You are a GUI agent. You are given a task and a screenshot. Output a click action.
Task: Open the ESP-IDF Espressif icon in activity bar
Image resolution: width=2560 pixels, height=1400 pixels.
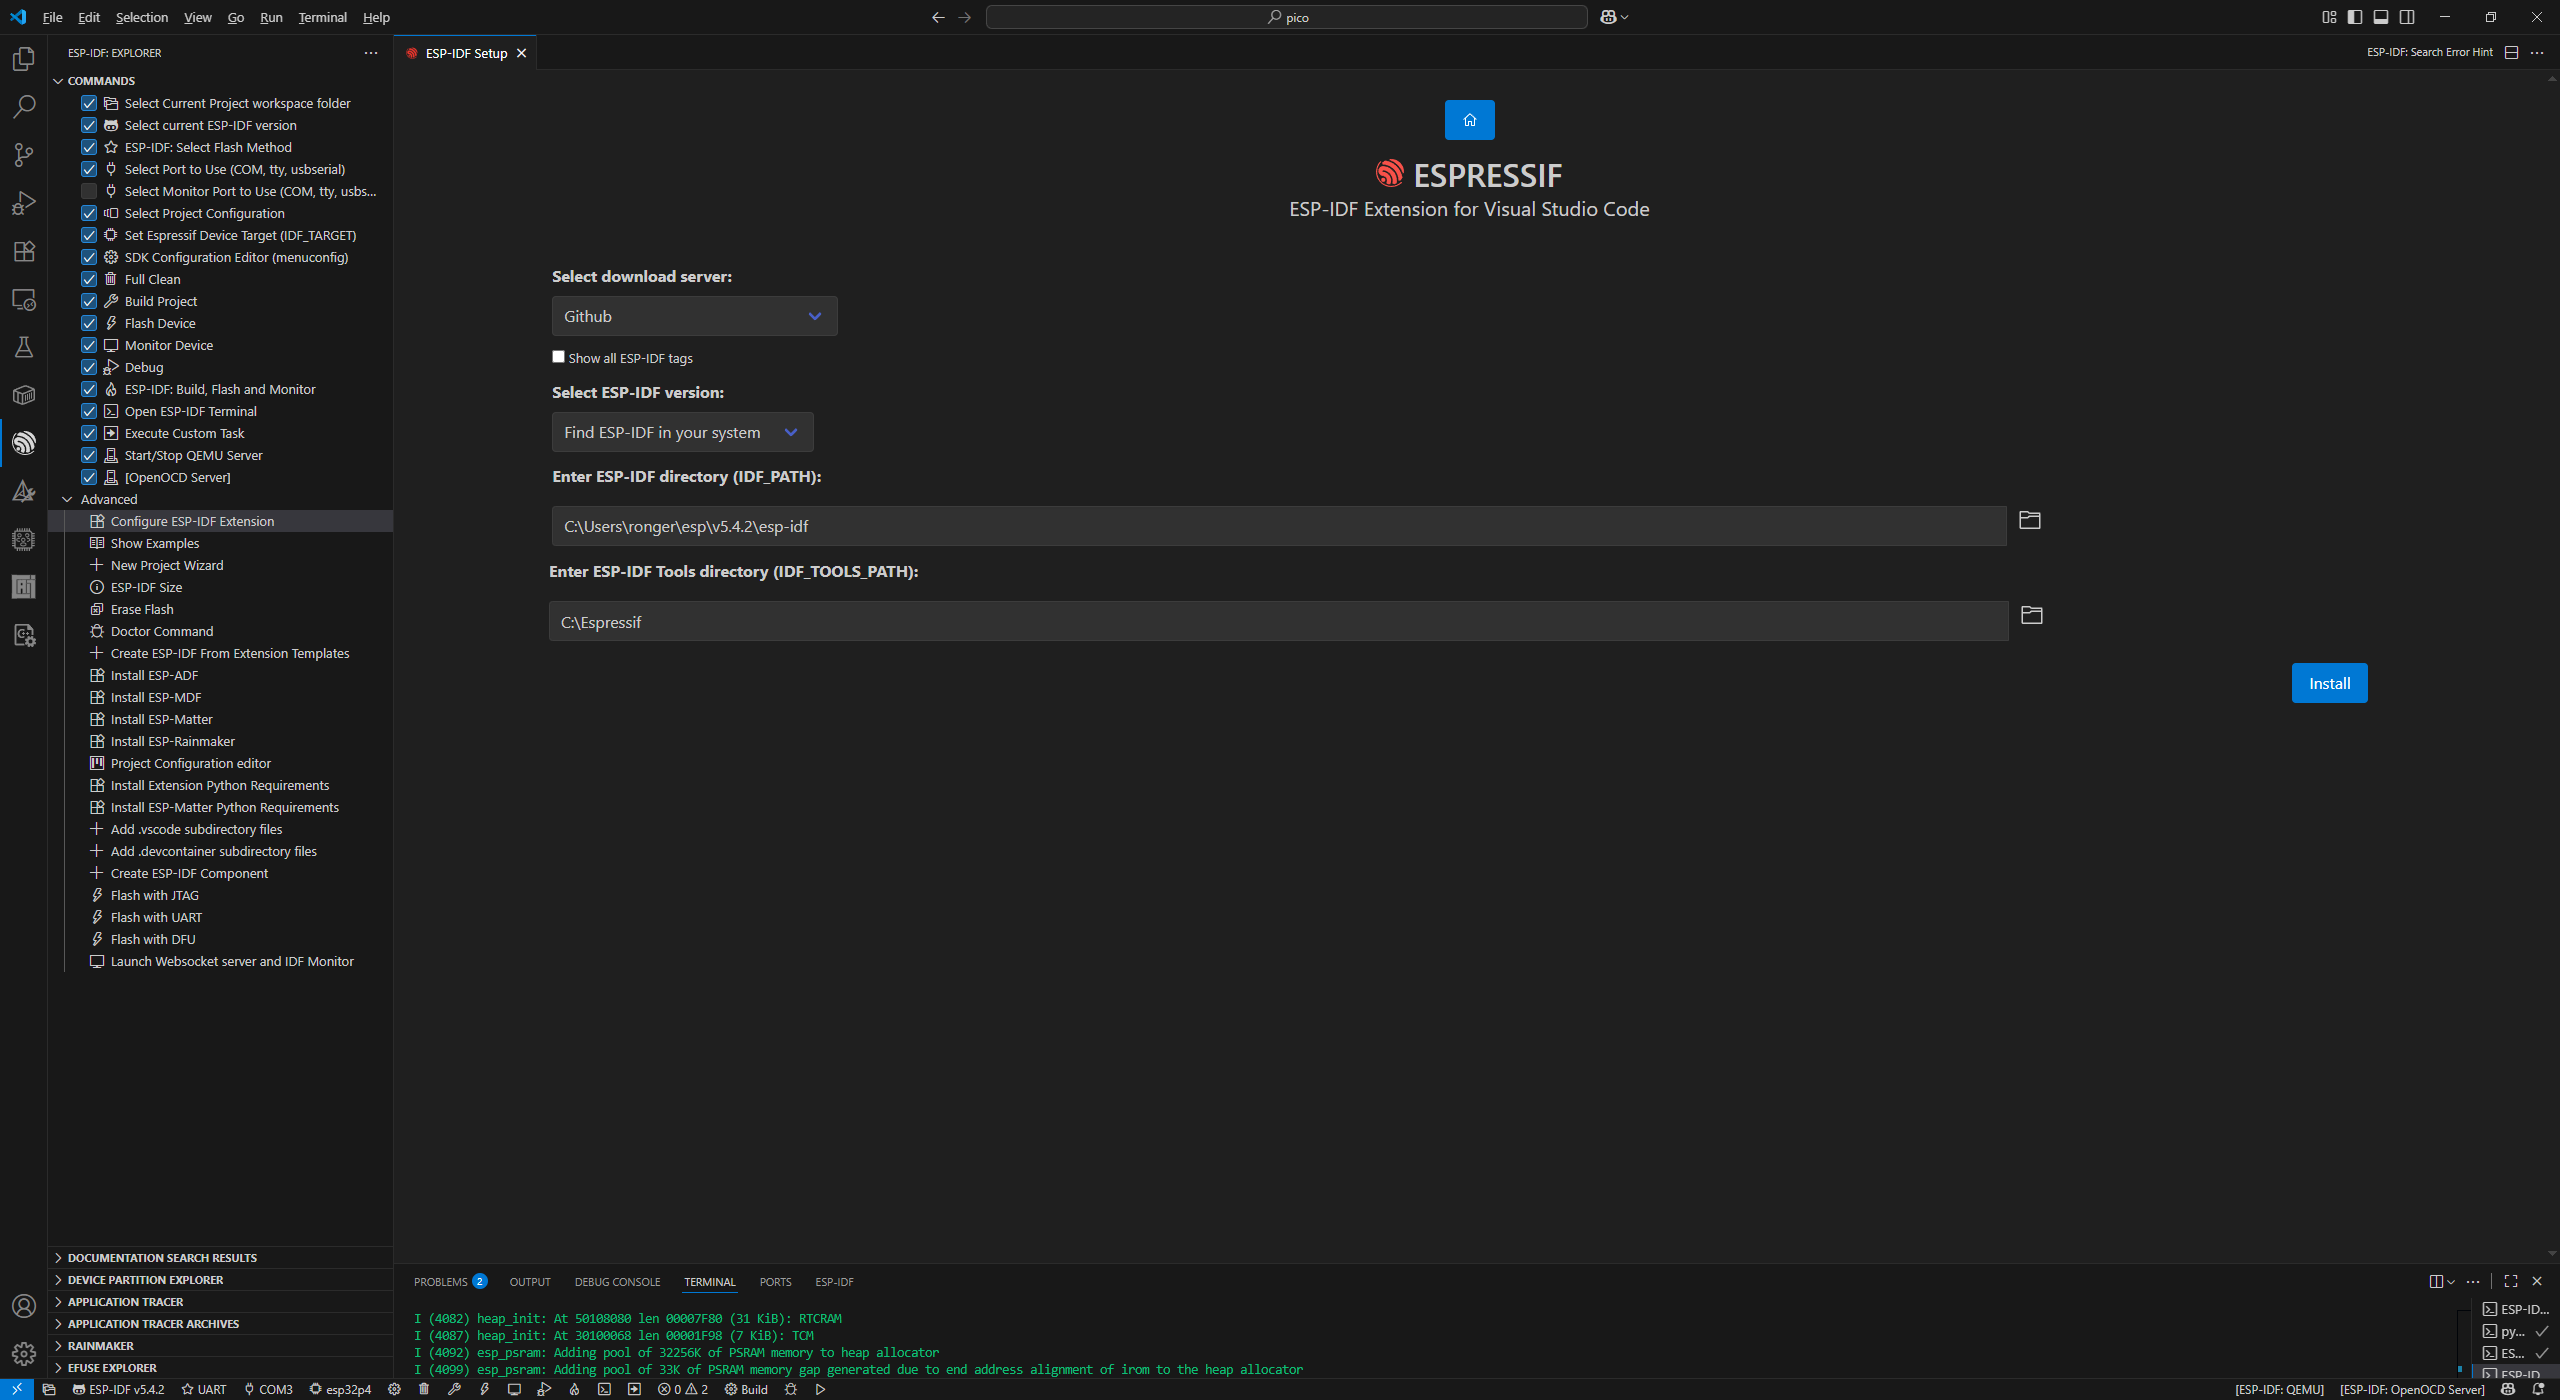tap(24, 443)
